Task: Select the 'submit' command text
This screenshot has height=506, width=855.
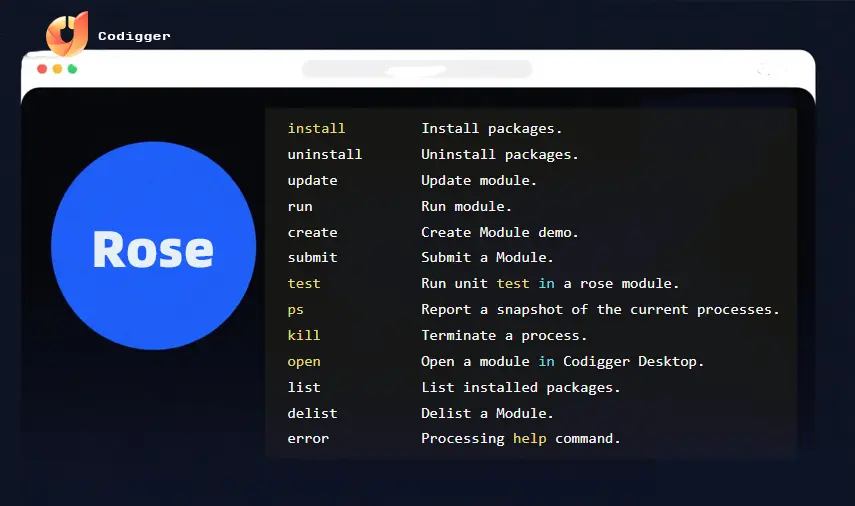Action: pos(312,257)
